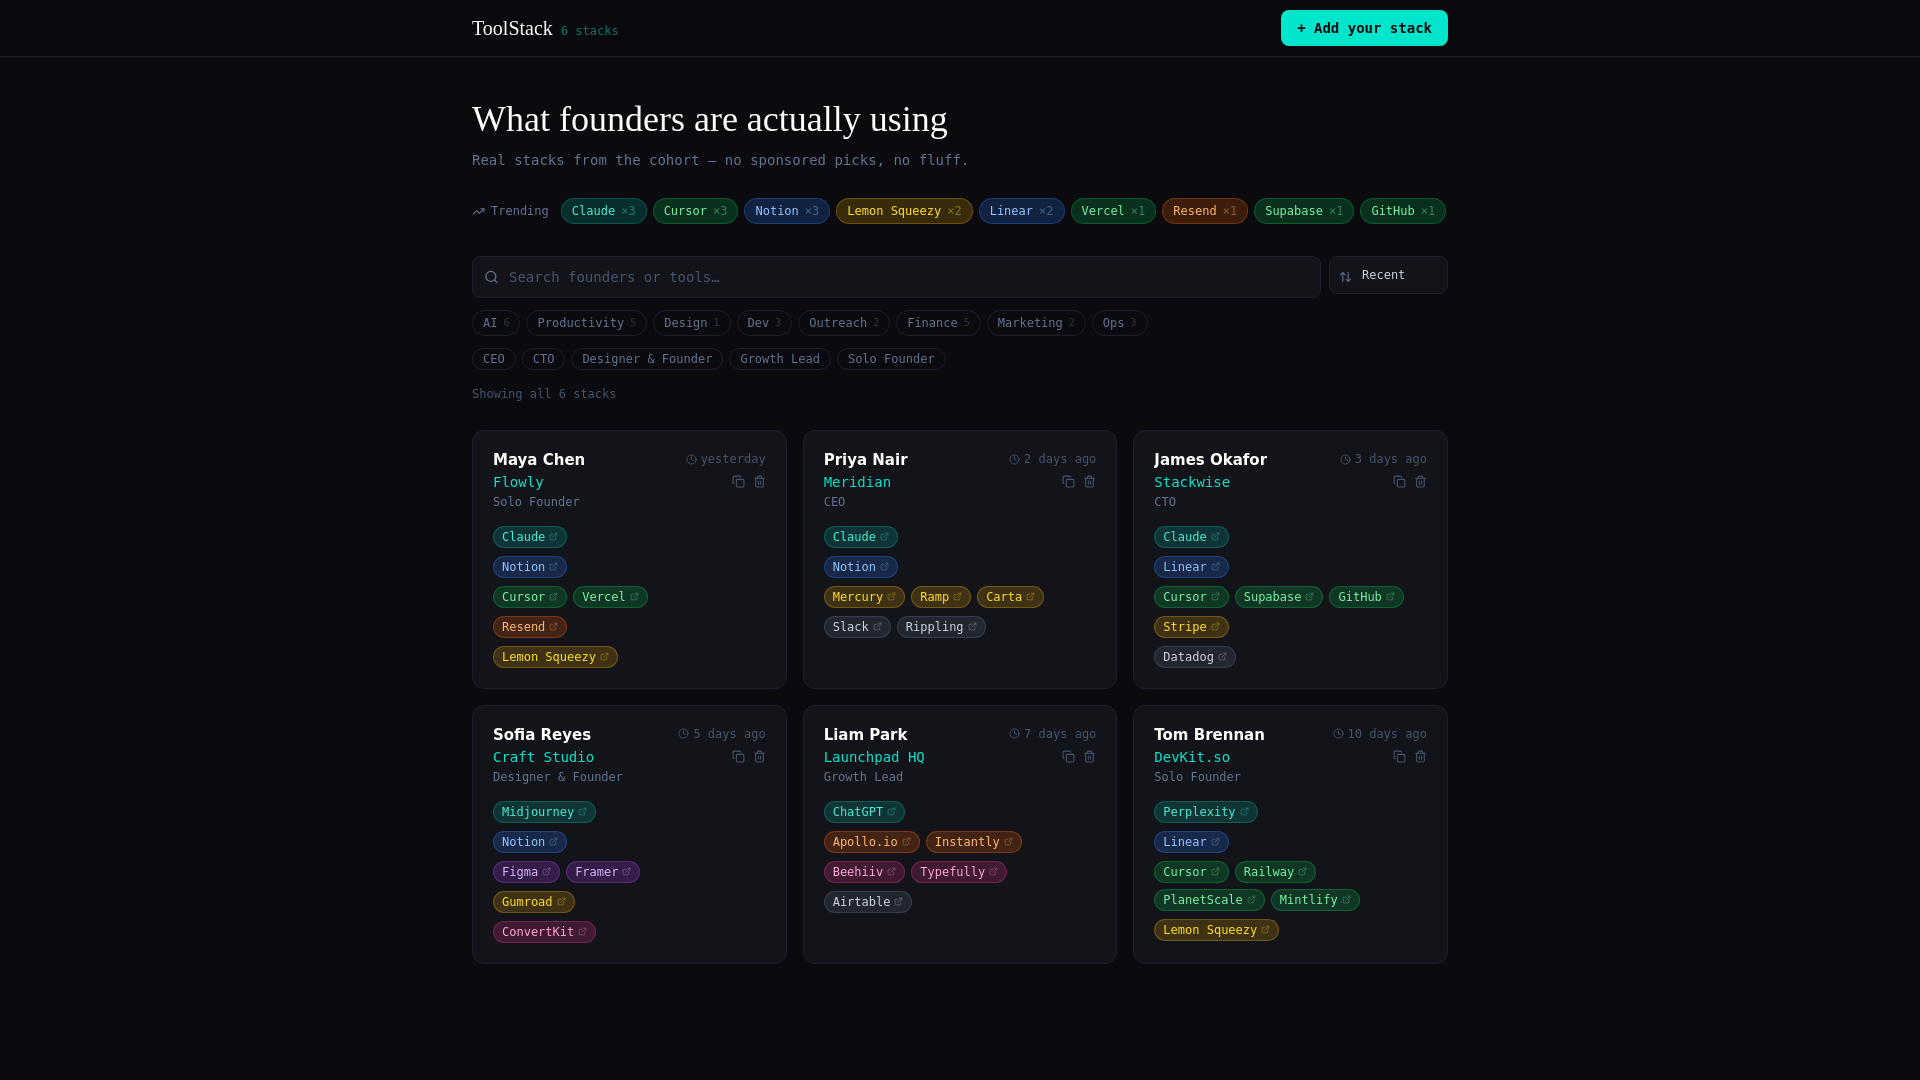
Task: Copy Priya Nair's stack
Action: coord(1068,482)
